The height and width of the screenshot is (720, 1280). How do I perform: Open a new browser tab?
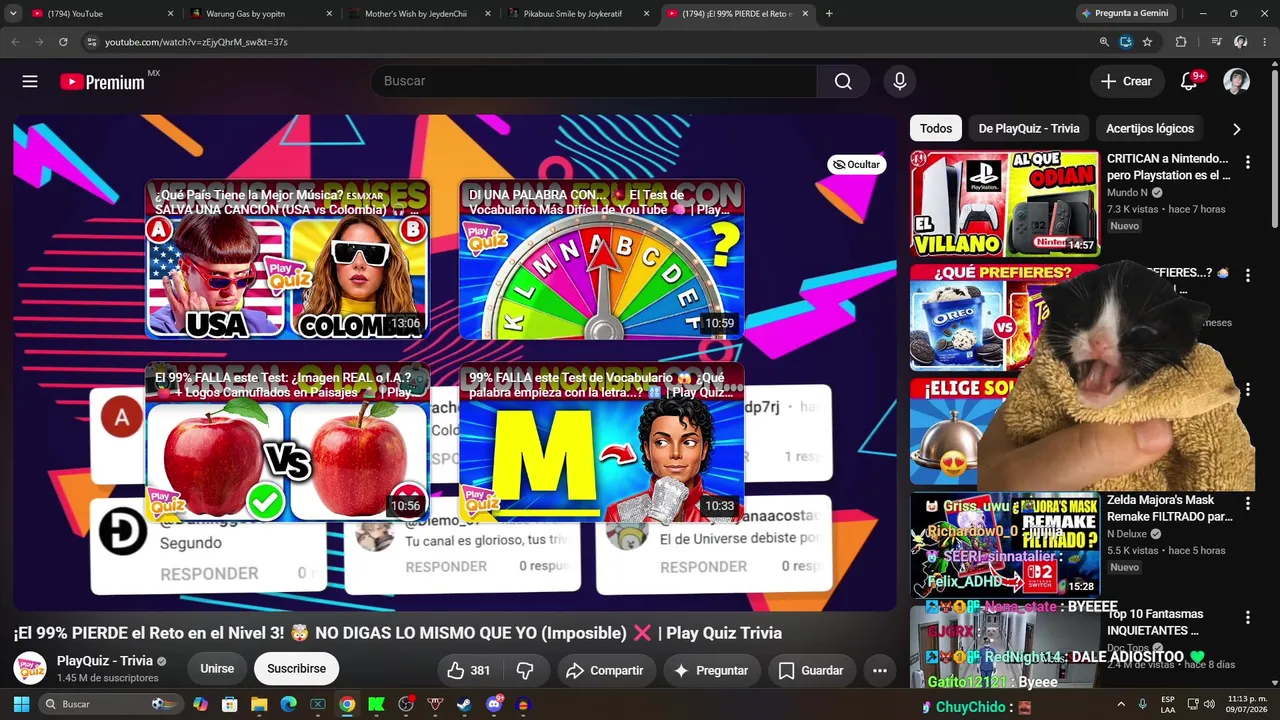829,14
